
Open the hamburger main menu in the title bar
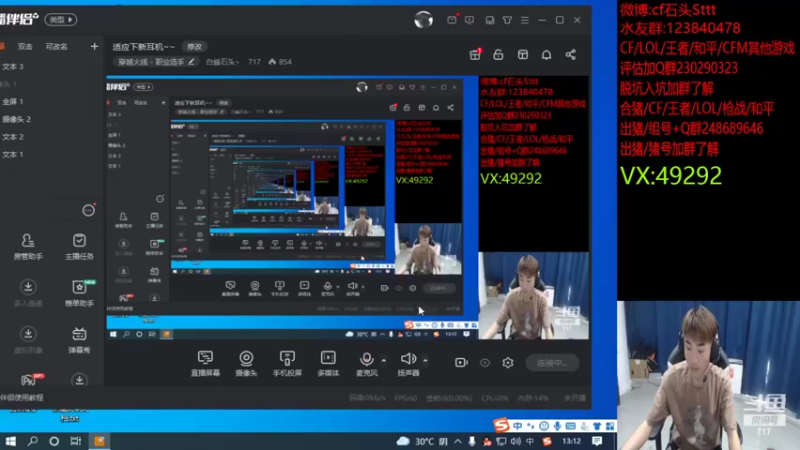[x=525, y=20]
